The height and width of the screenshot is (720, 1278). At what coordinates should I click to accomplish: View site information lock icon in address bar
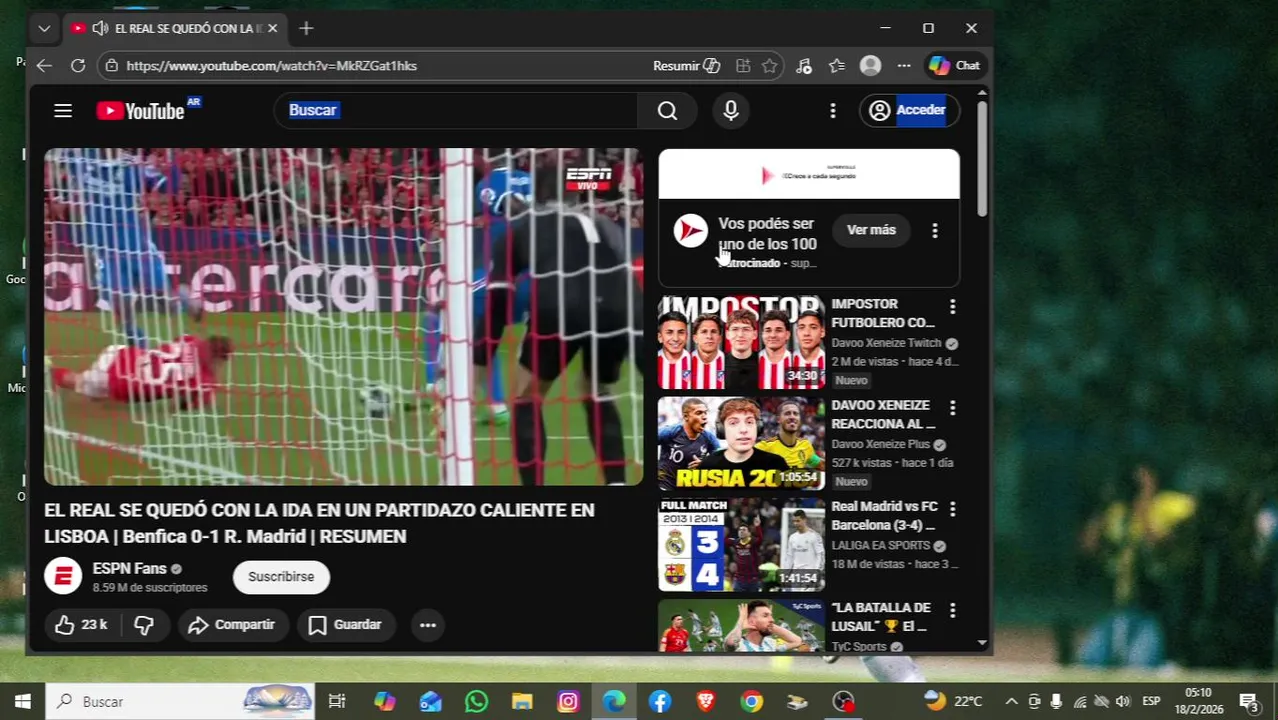coord(112,66)
